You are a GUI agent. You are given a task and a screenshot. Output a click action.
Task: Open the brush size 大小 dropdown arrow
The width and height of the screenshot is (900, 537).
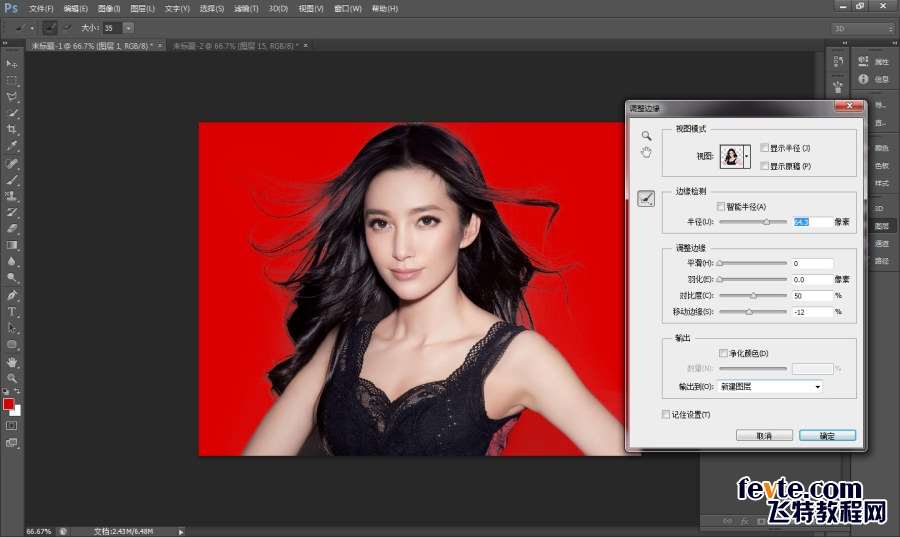point(129,28)
